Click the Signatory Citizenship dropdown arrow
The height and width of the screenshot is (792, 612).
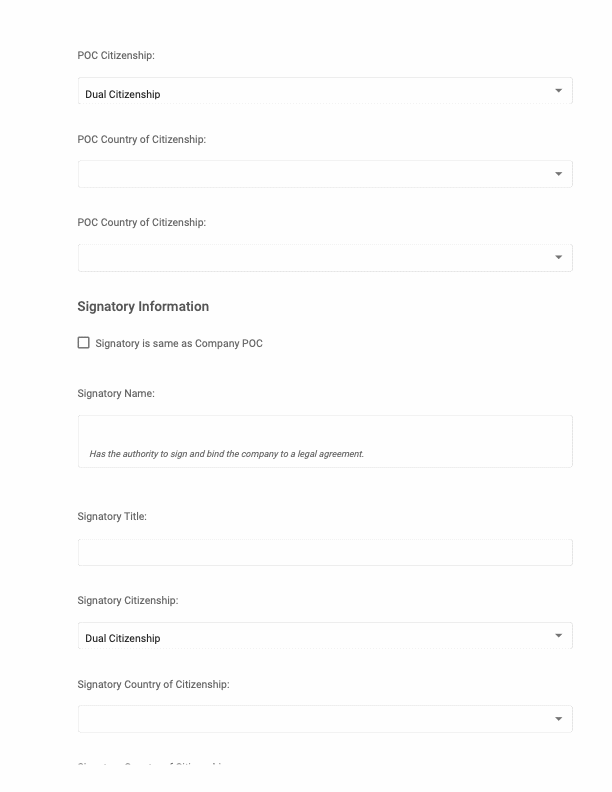[558, 636]
